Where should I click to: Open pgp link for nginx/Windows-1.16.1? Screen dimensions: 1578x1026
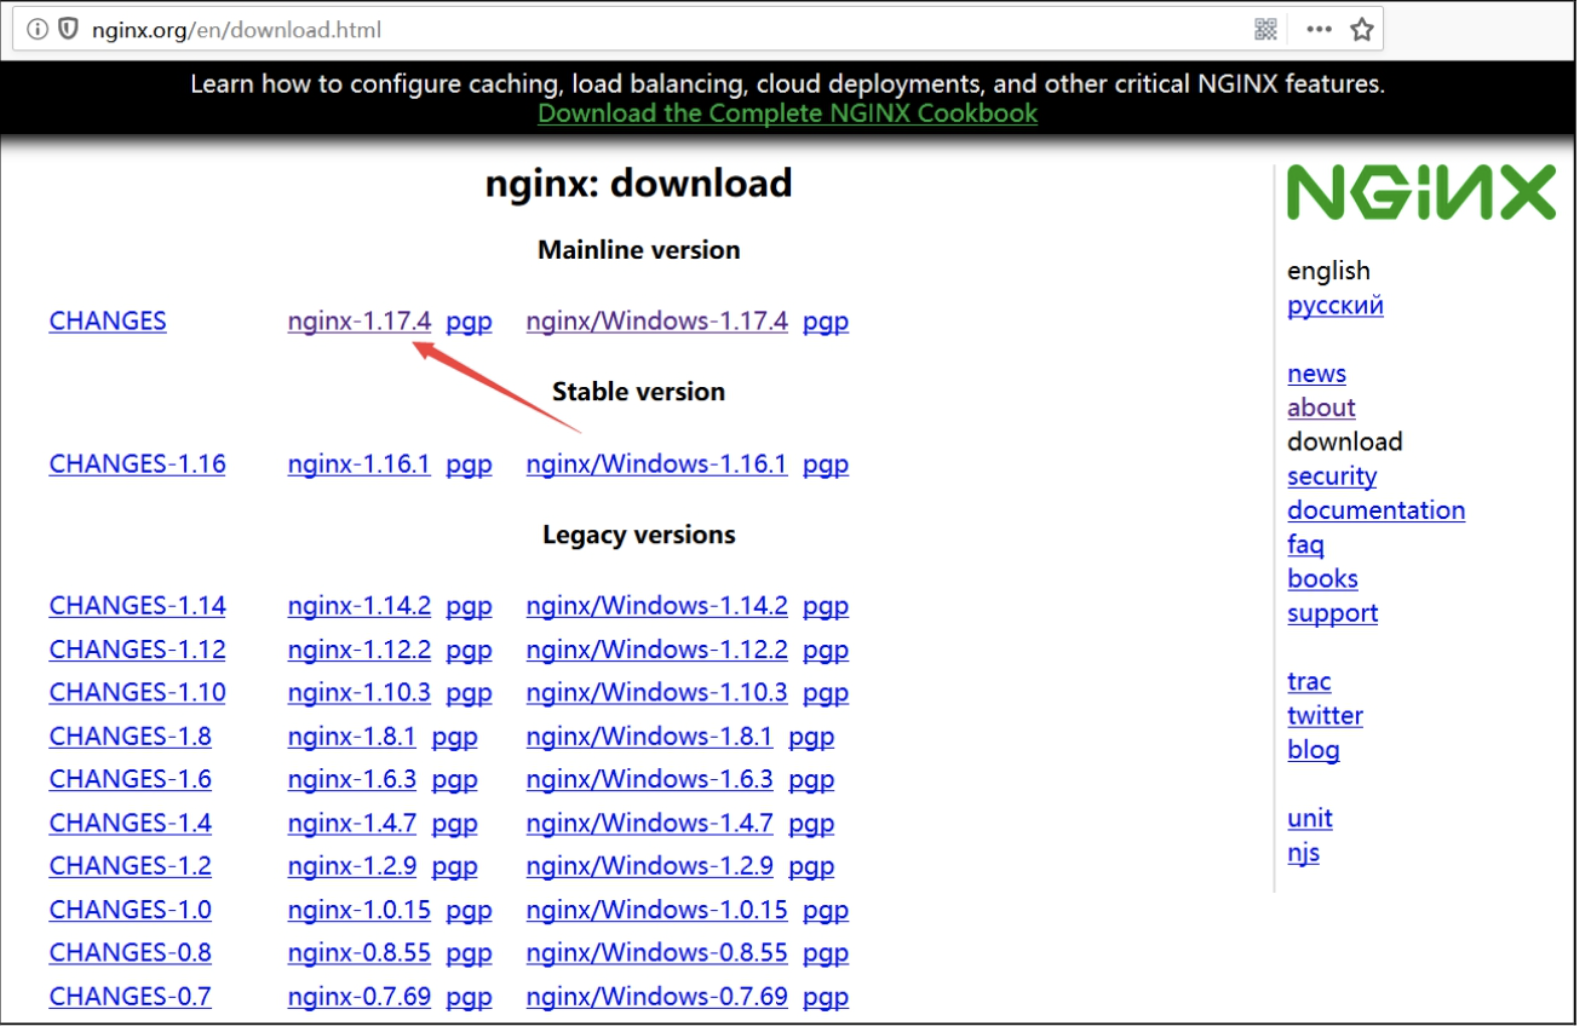pos(826,465)
